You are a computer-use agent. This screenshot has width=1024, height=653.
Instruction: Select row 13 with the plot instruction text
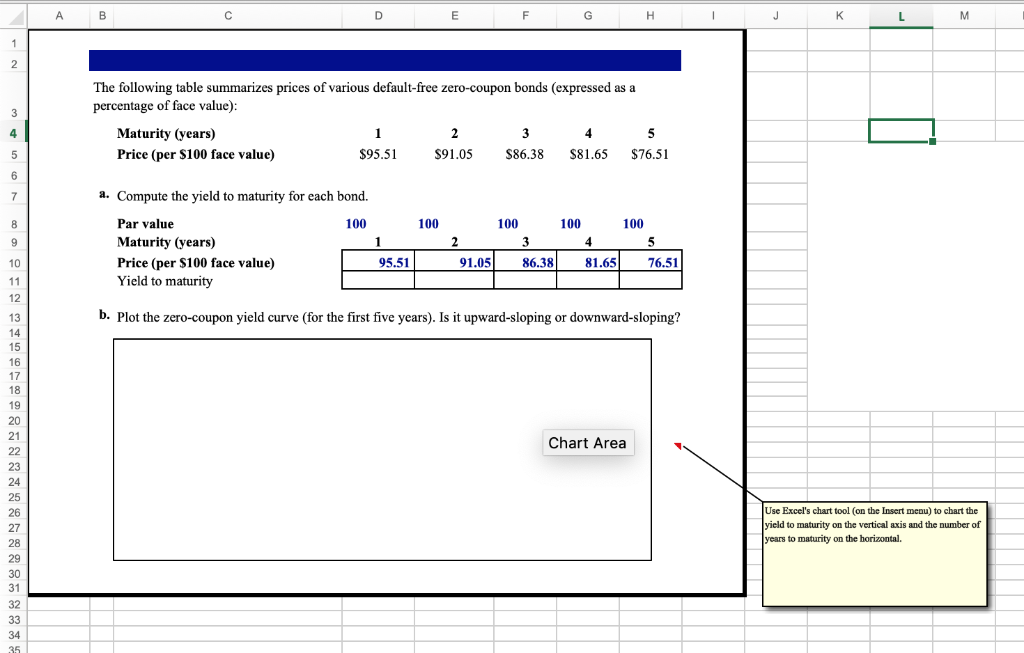13,318
